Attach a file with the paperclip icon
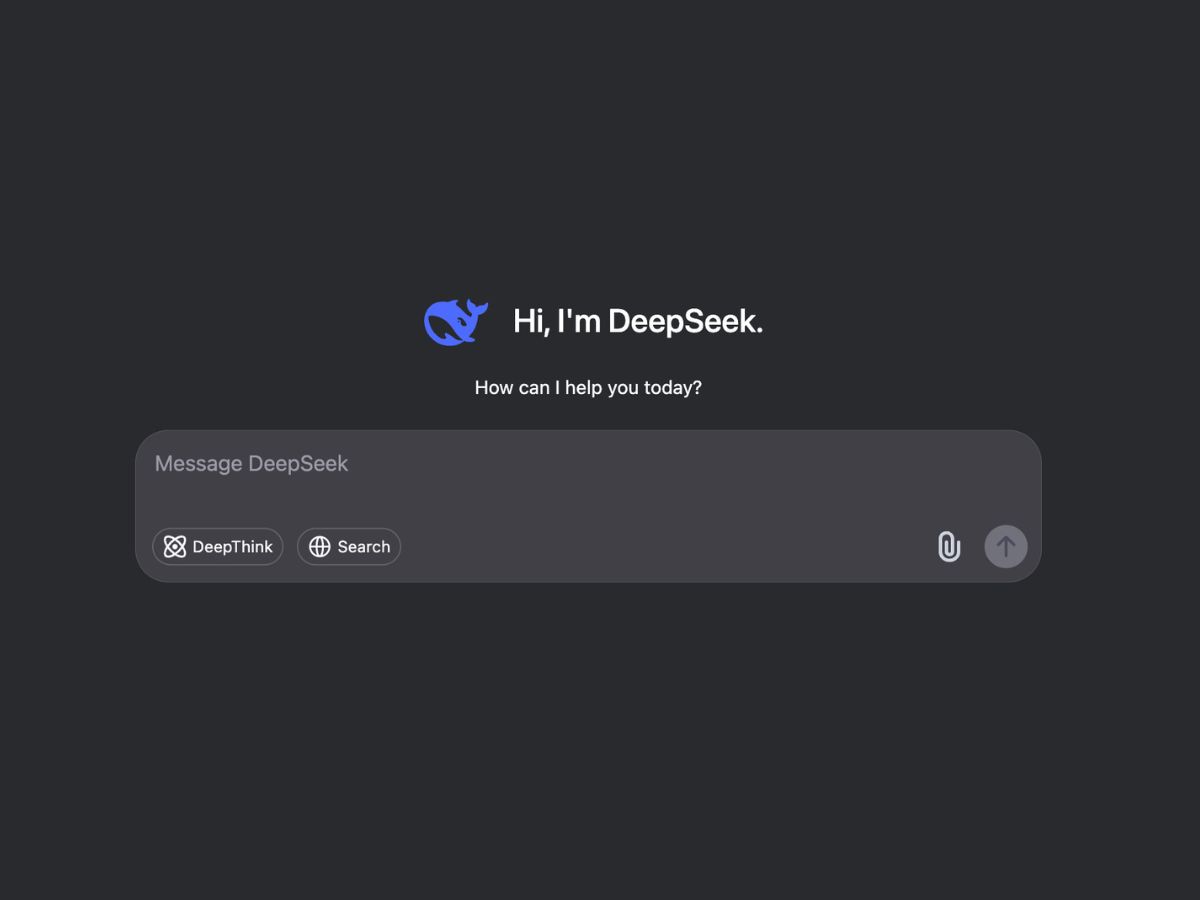This screenshot has width=1200, height=900. click(949, 547)
